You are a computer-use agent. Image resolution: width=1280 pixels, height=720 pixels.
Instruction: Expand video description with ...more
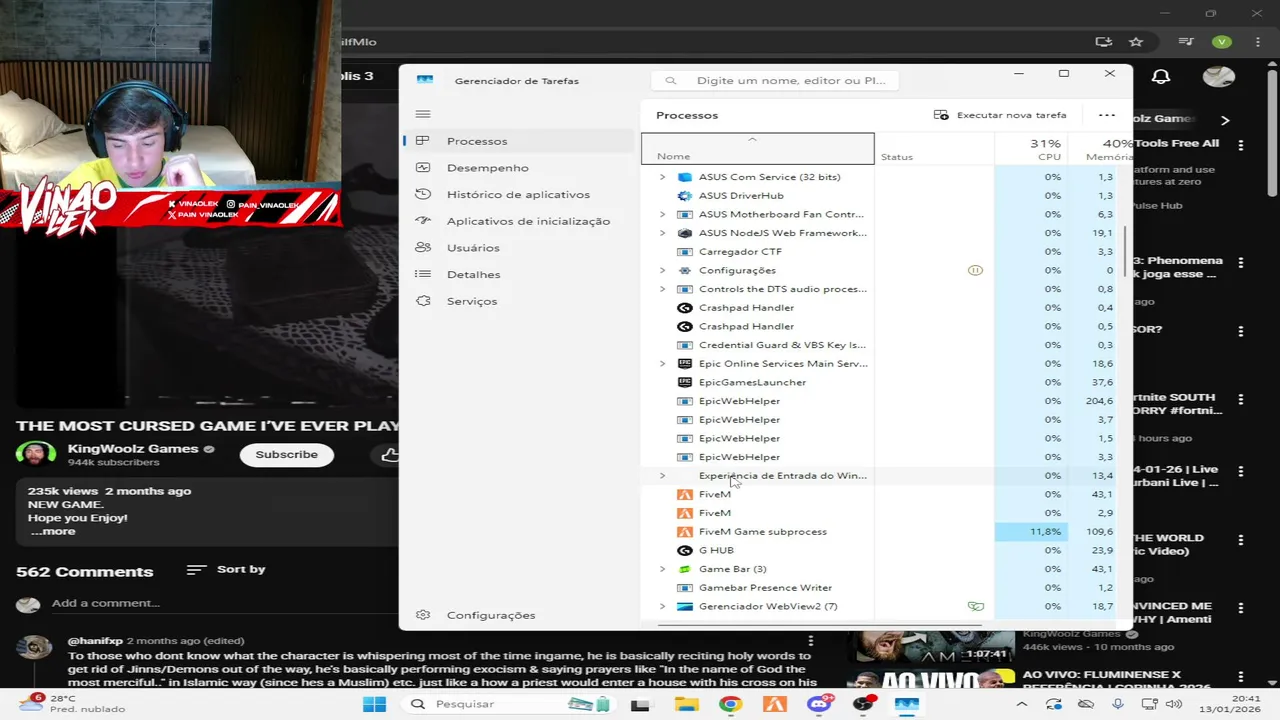(x=53, y=531)
